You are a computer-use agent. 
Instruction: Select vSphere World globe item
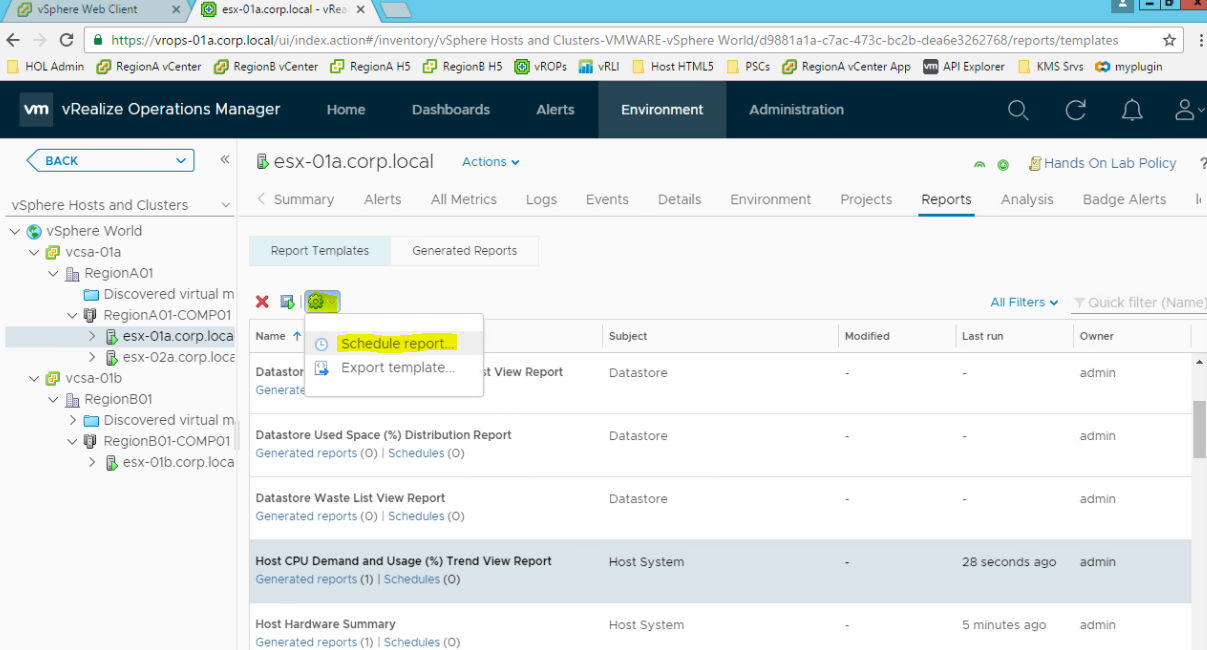94,231
